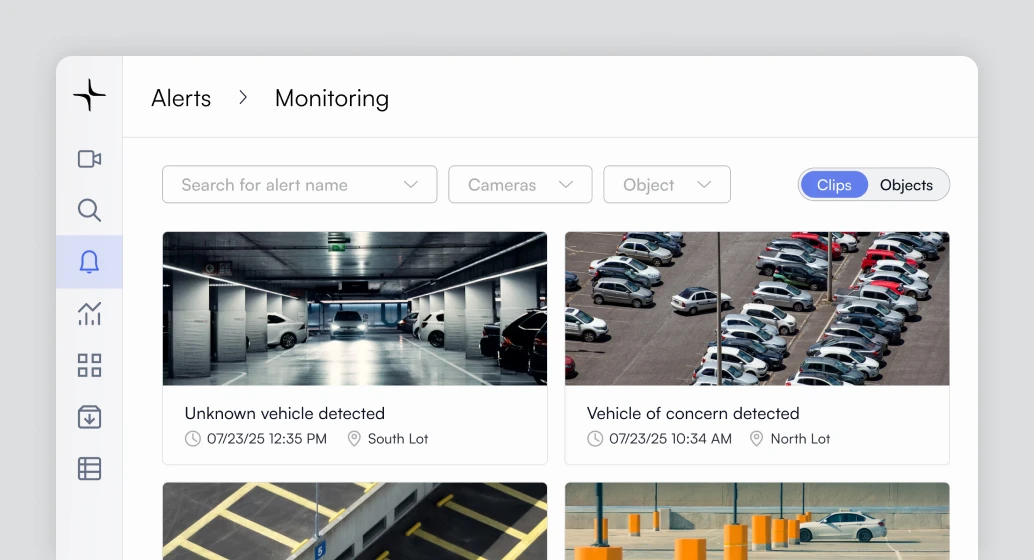The width and height of the screenshot is (1034, 560).
Task: Click the four-point star logo in sidebar
Action: [89, 96]
